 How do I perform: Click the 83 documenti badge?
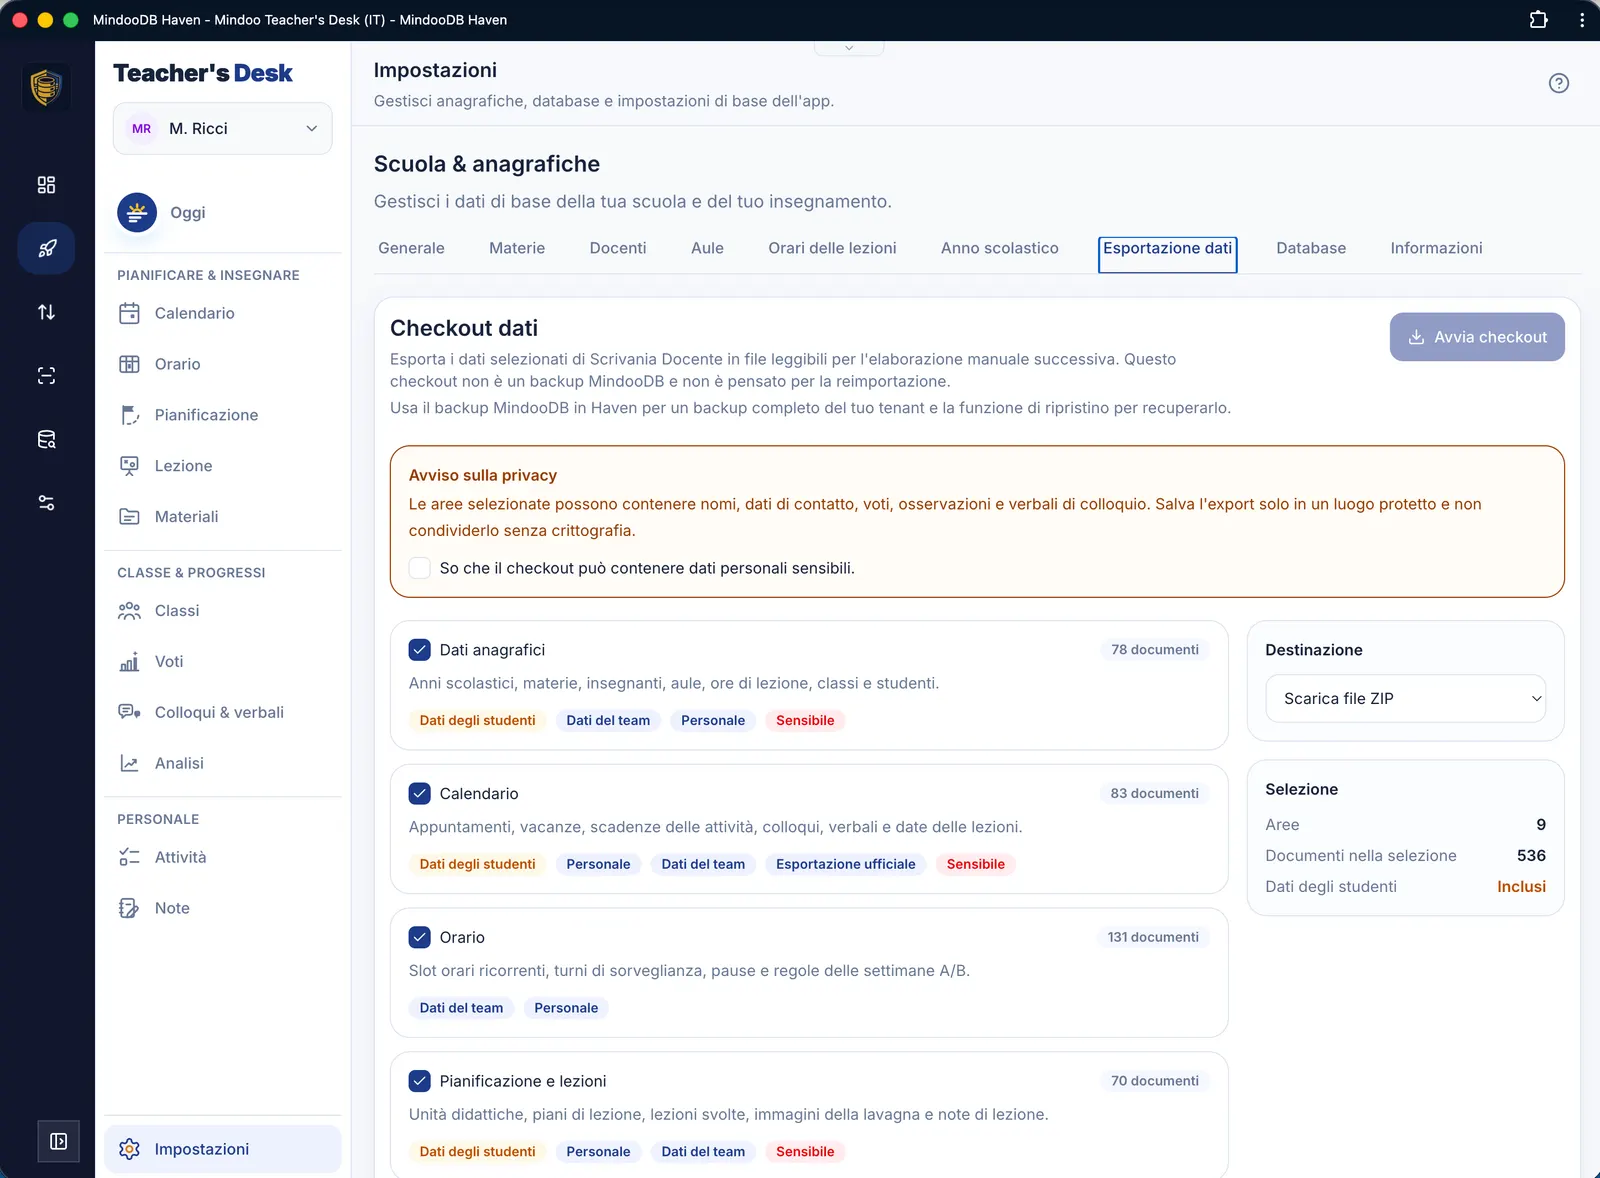(1154, 793)
